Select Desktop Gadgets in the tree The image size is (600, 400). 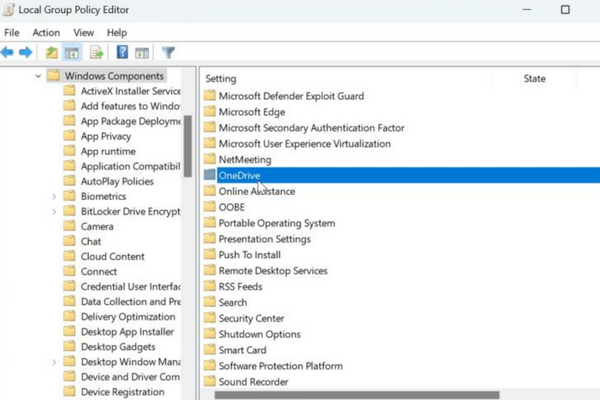coord(118,346)
